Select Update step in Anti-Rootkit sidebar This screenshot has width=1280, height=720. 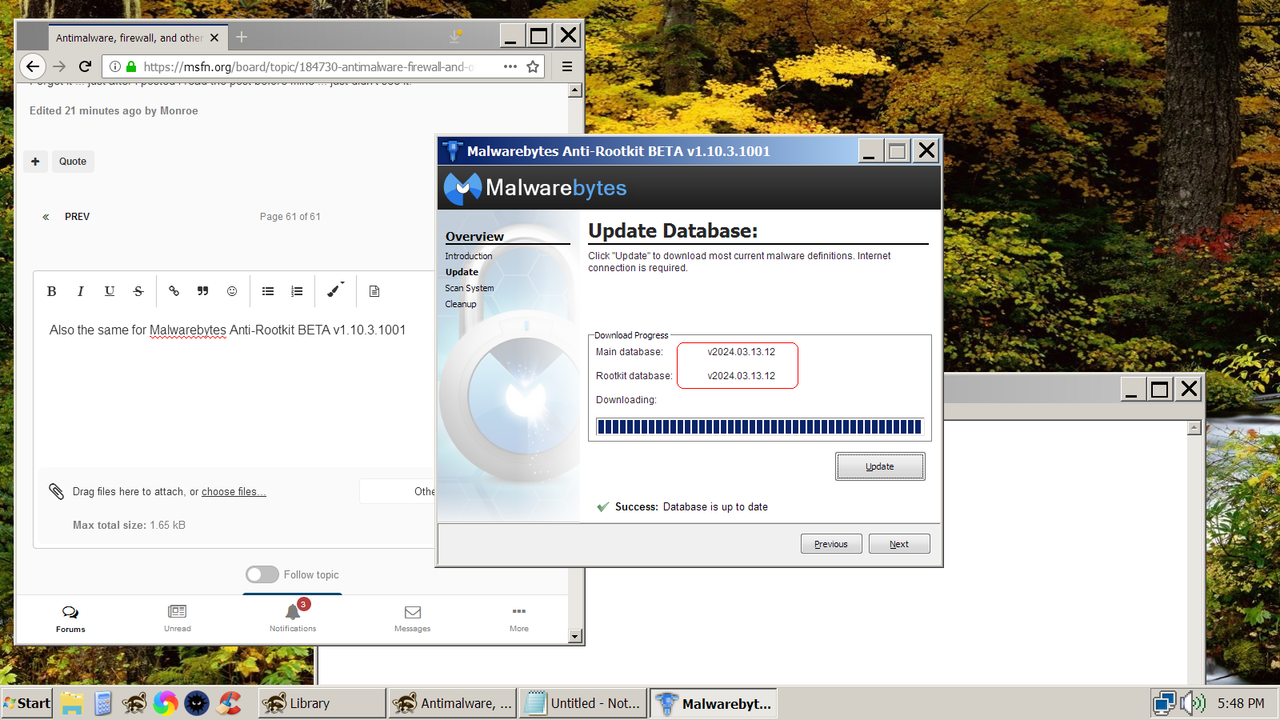[x=462, y=272]
